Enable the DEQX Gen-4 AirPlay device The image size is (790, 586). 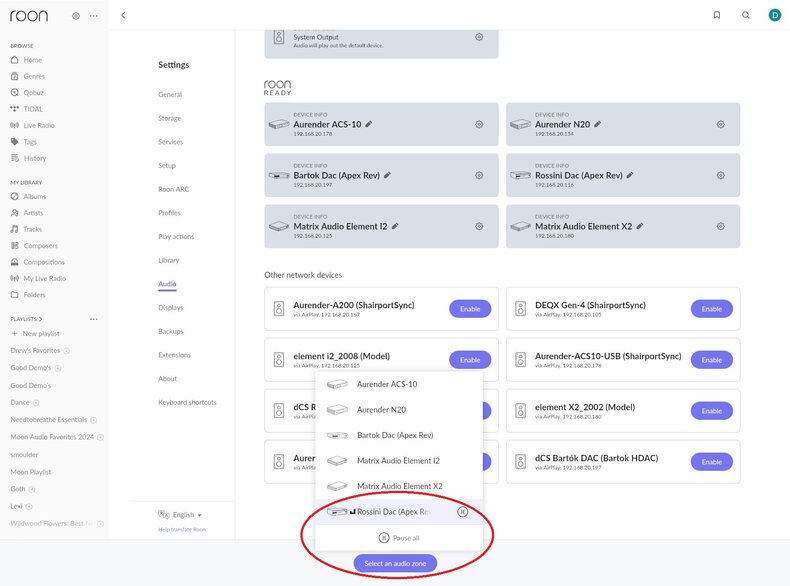coord(711,309)
